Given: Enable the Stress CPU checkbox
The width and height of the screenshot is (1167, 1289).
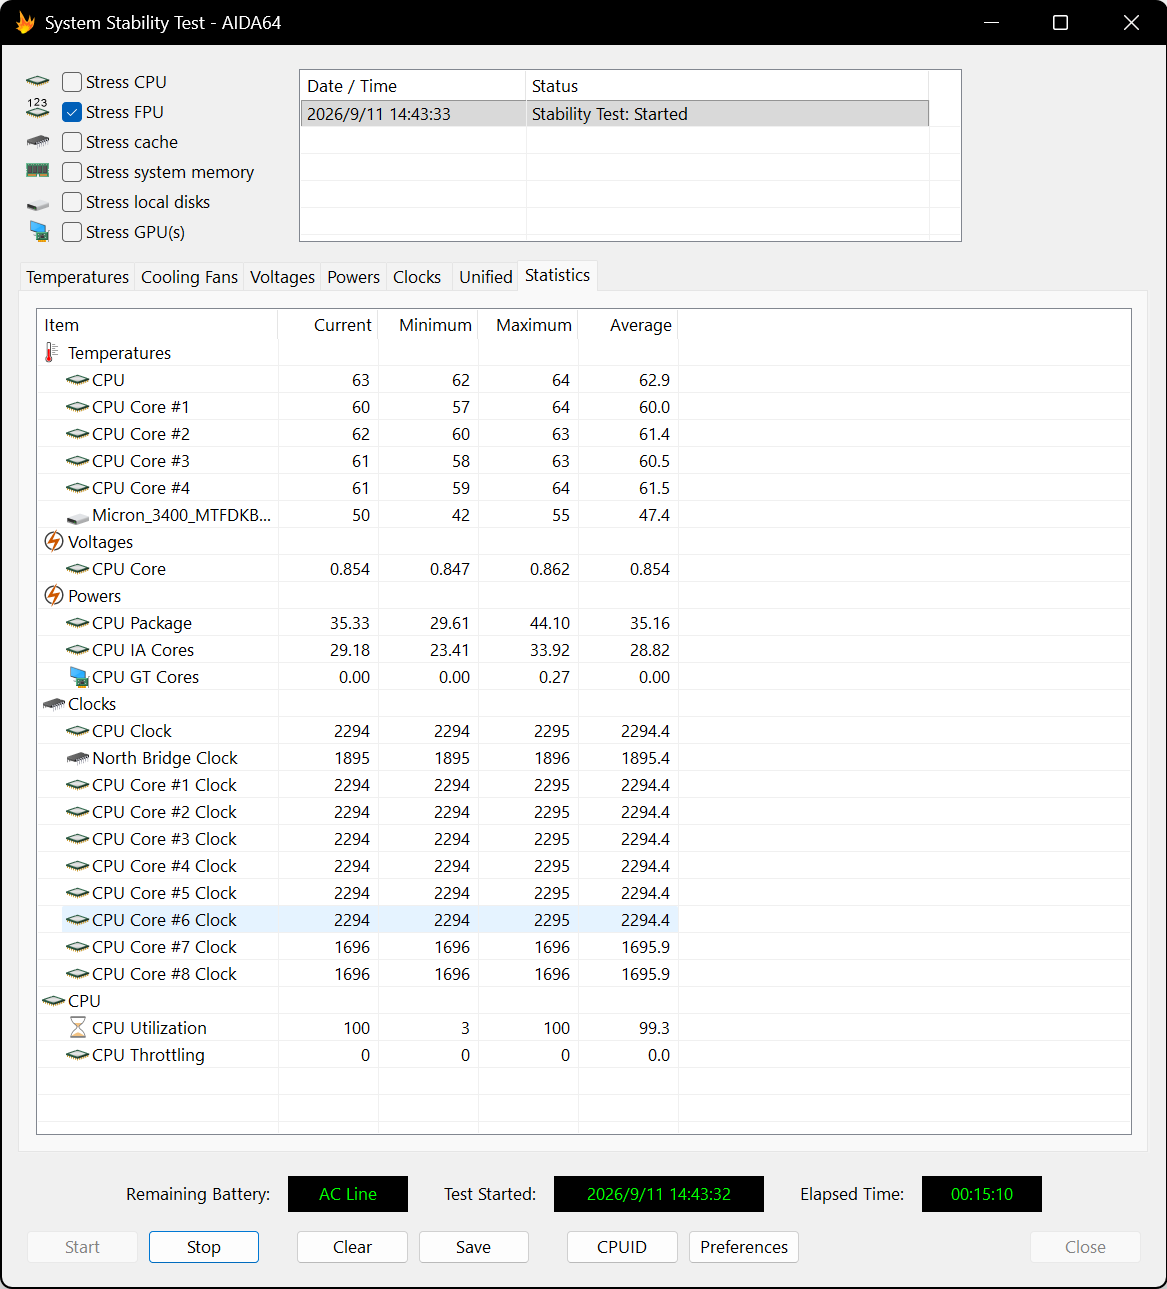Looking at the screenshot, I should coord(72,82).
